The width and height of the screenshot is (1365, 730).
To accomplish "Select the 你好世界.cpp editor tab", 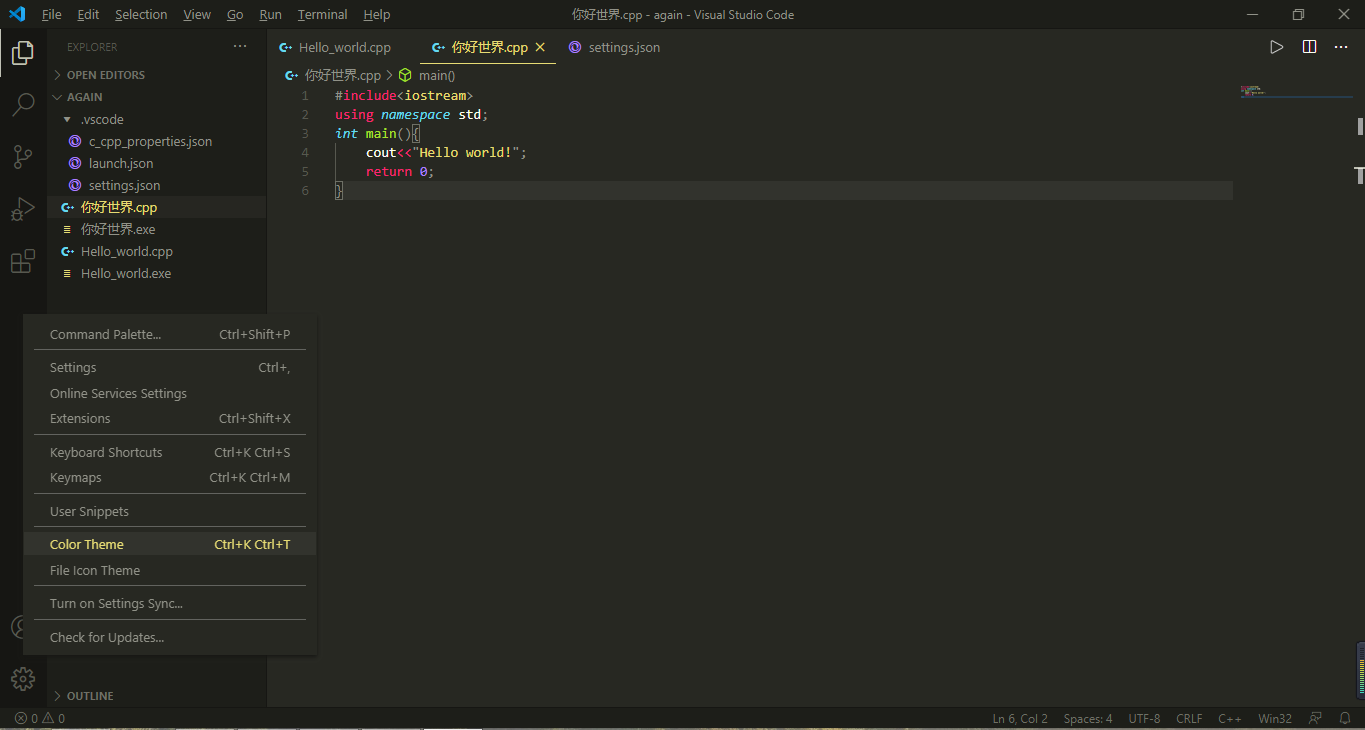I will [489, 47].
